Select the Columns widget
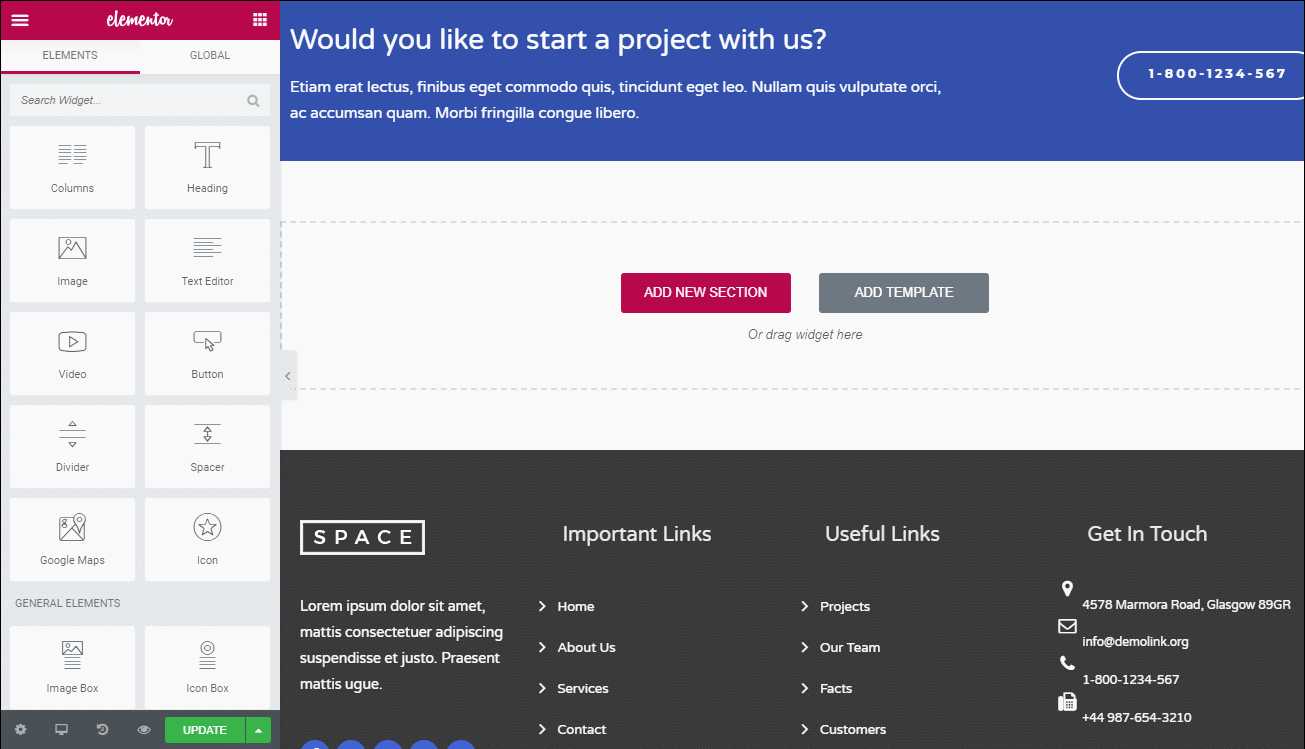The width and height of the screenshot is (1305, 749). (x=72, y=167)
